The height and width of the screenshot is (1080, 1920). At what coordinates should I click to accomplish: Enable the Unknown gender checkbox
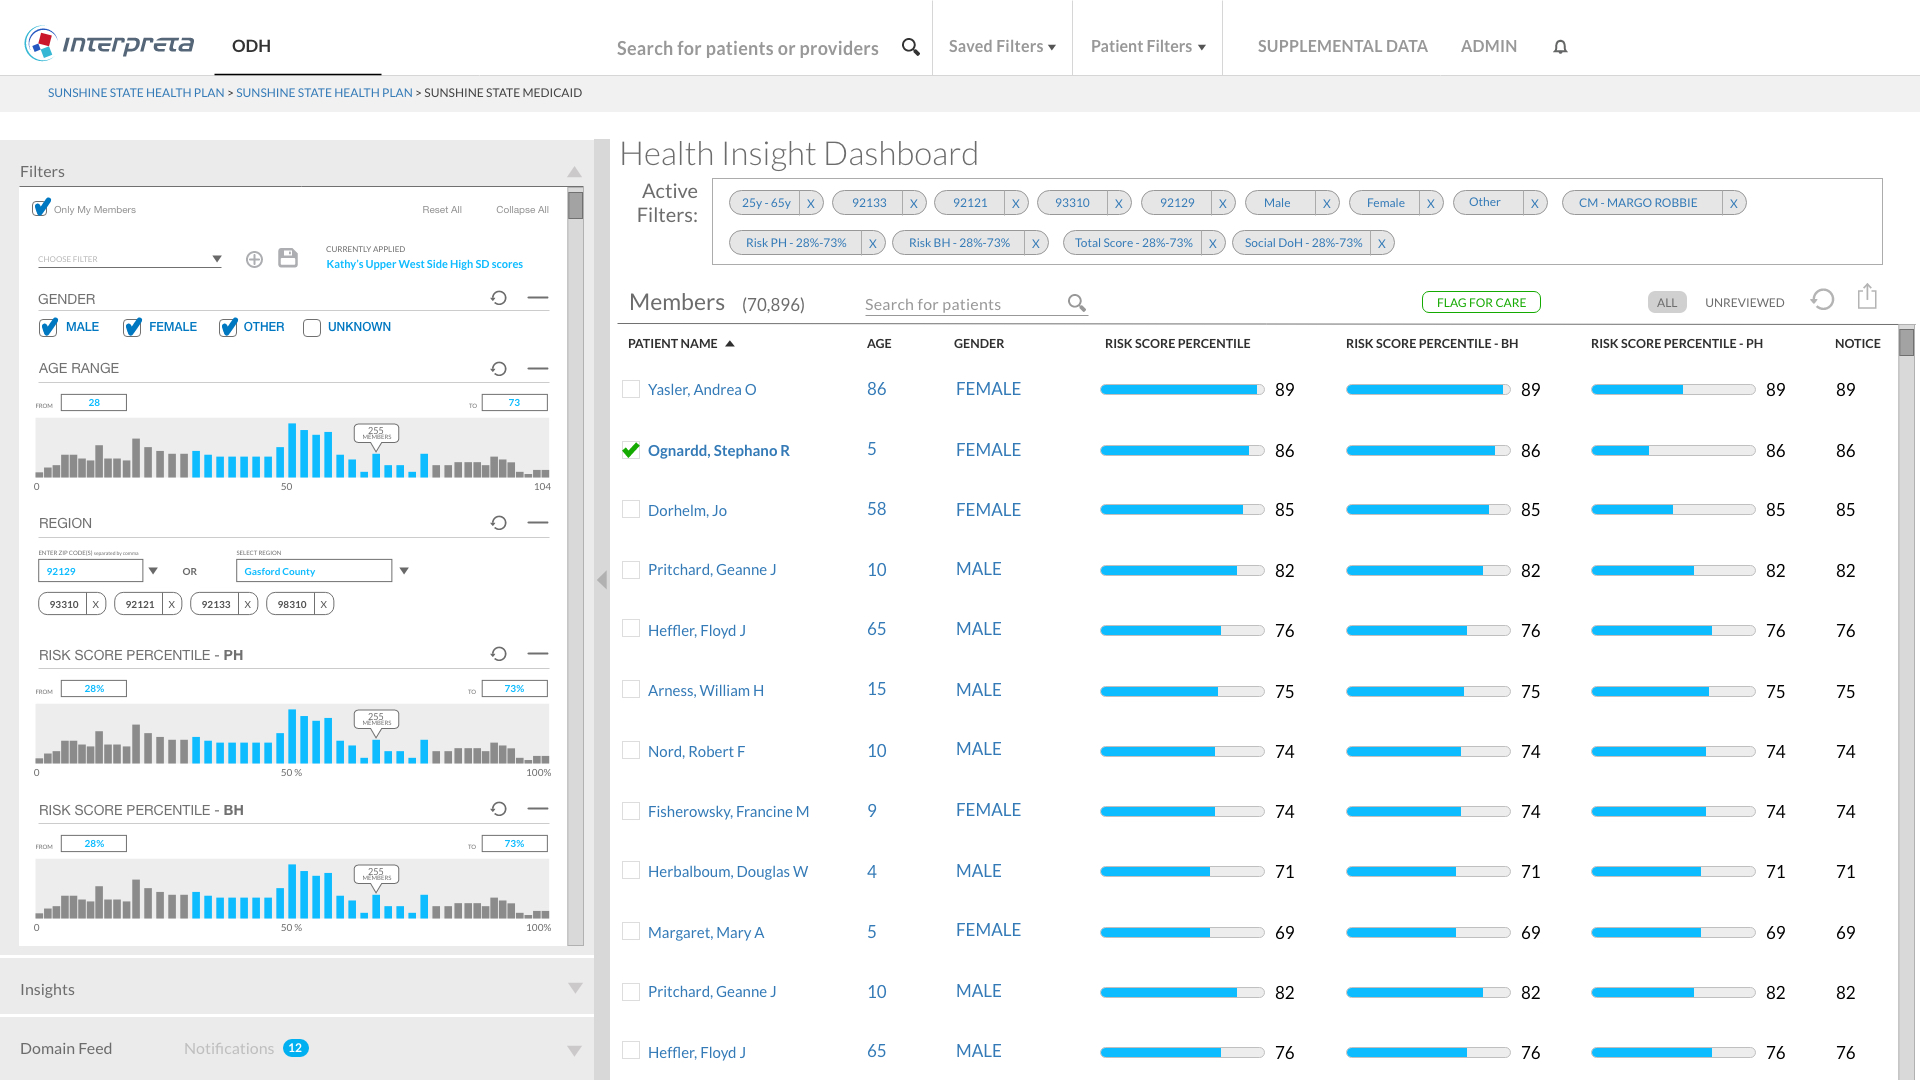(312, 328)
